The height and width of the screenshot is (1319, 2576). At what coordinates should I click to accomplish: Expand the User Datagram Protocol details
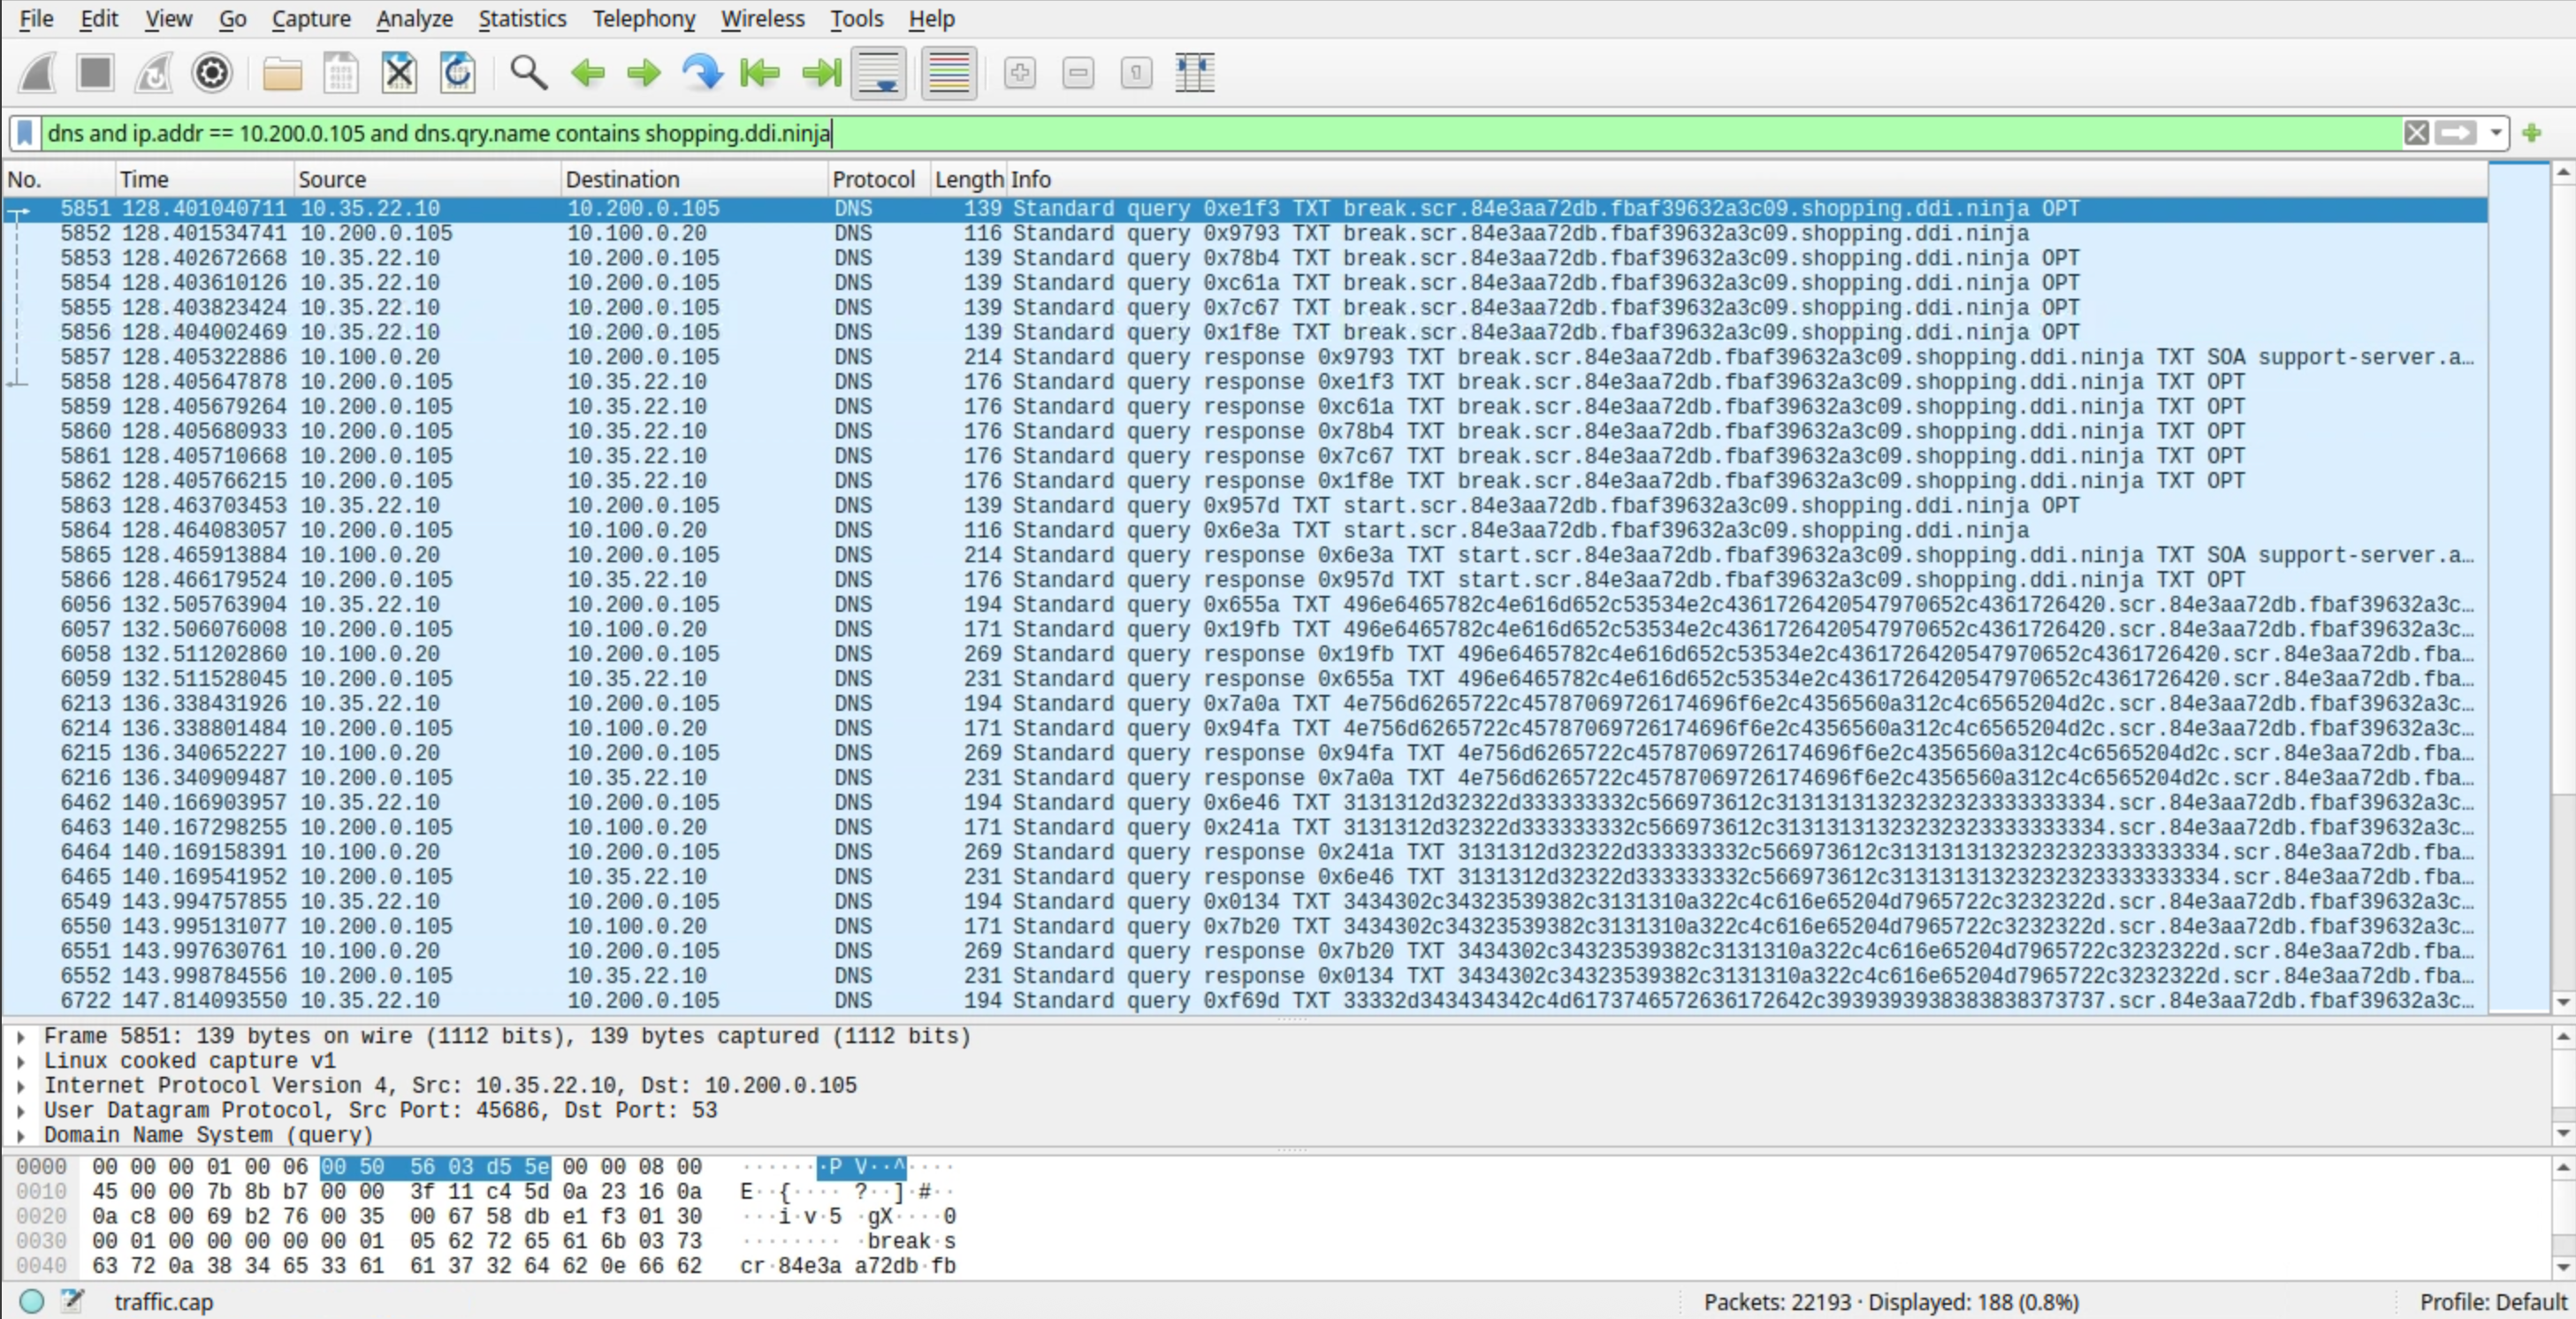point(20,1110)
